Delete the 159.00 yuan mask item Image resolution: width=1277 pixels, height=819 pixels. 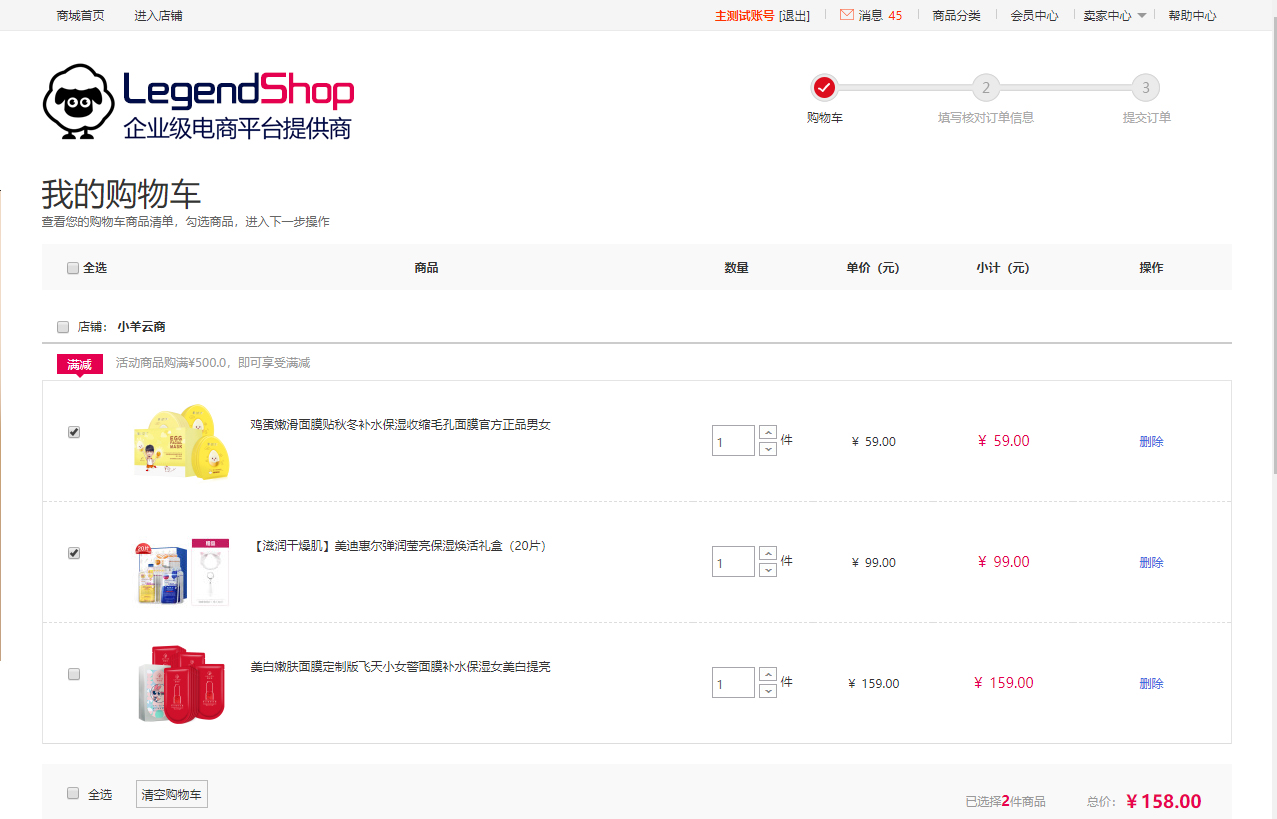coord(1151,684)
